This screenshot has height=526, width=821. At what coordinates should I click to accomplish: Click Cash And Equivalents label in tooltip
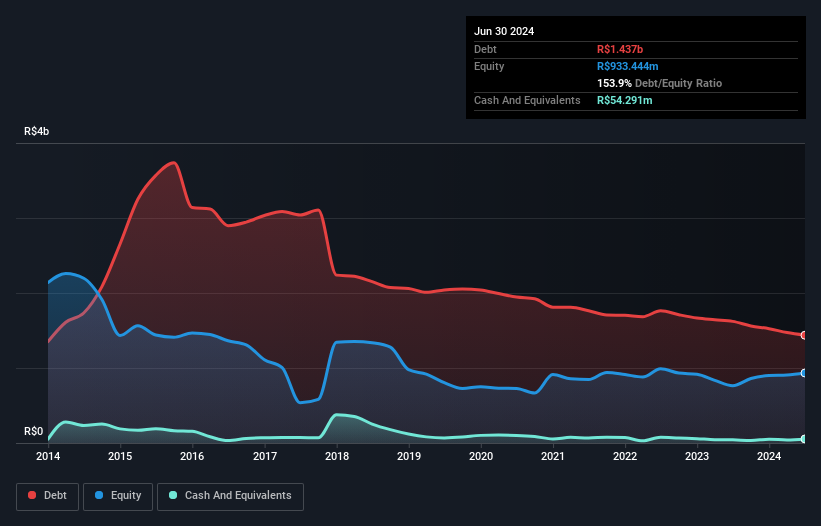(527, 100)
